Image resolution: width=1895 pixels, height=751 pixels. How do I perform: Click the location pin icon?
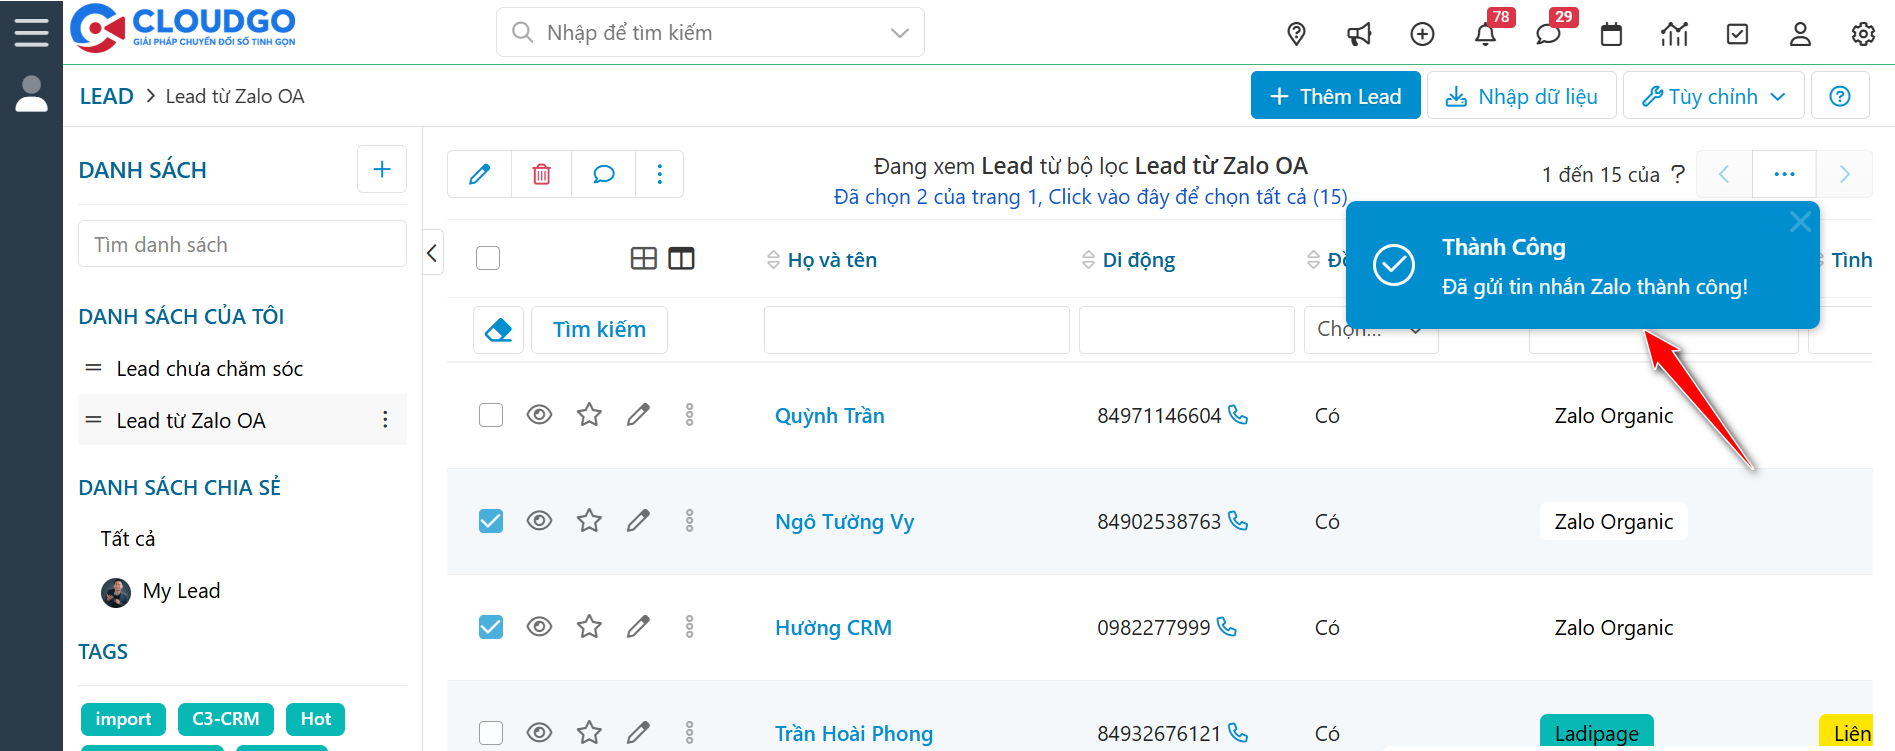[x=1296, y=35]
